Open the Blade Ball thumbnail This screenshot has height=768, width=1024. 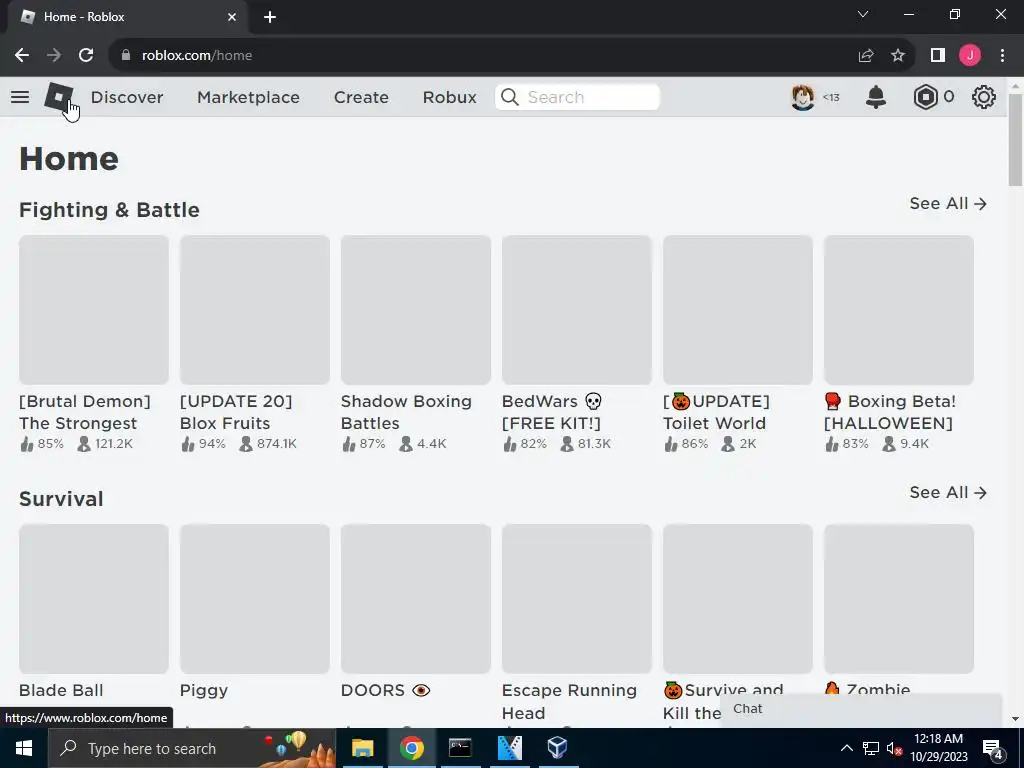point(94,599)
